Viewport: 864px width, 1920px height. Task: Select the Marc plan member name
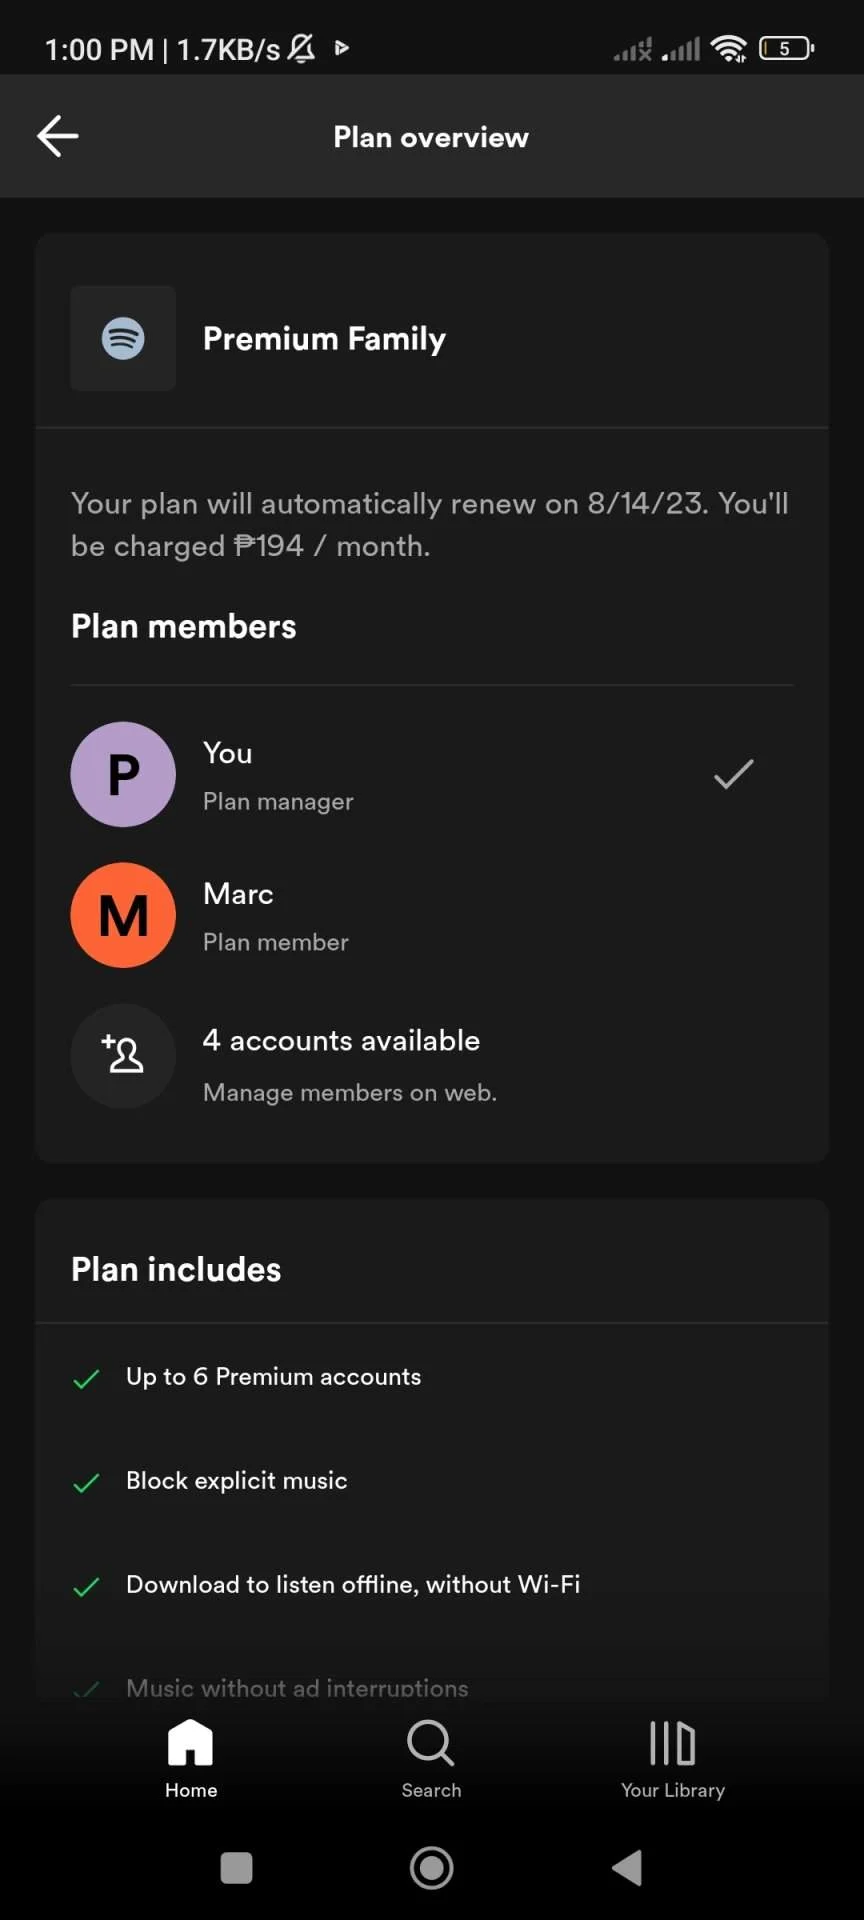point(238,893)
